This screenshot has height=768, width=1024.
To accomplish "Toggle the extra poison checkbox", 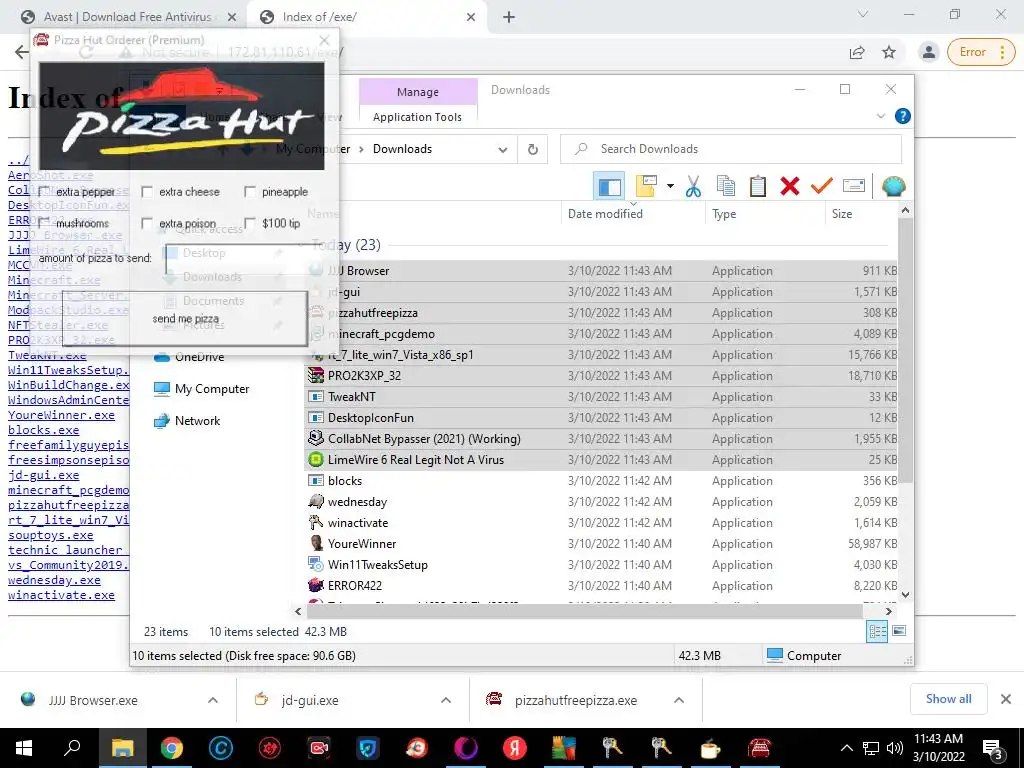I will 147,223.
